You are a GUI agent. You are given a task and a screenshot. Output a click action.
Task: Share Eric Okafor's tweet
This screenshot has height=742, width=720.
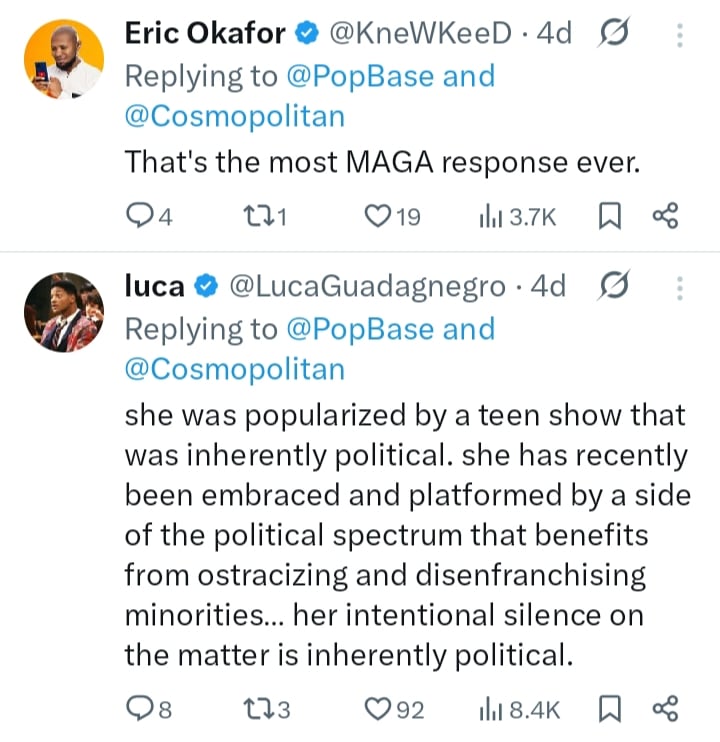pos(665,216)
